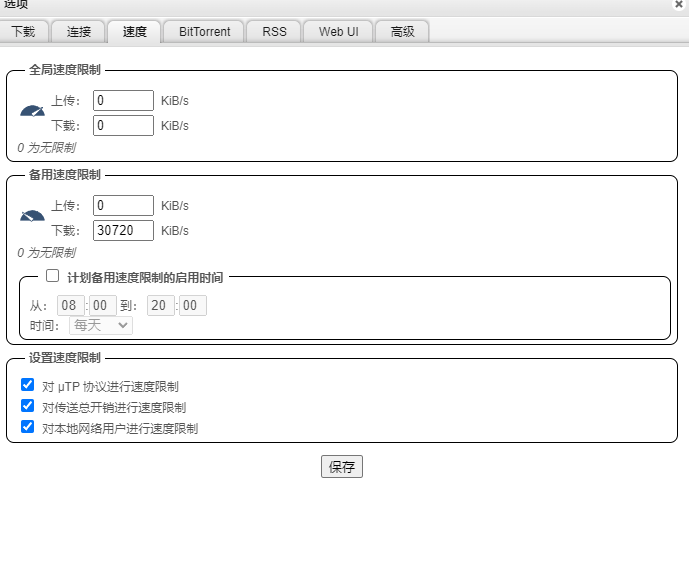This screenshot has width=689, height=573.
Task: Click the 设置速度限制 section title
Action: (65, 358)
